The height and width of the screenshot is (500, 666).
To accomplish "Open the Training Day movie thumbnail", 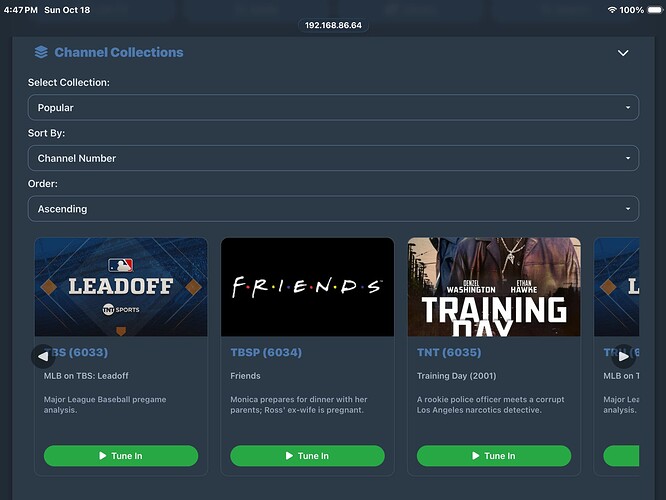I will tap(494, 287).
